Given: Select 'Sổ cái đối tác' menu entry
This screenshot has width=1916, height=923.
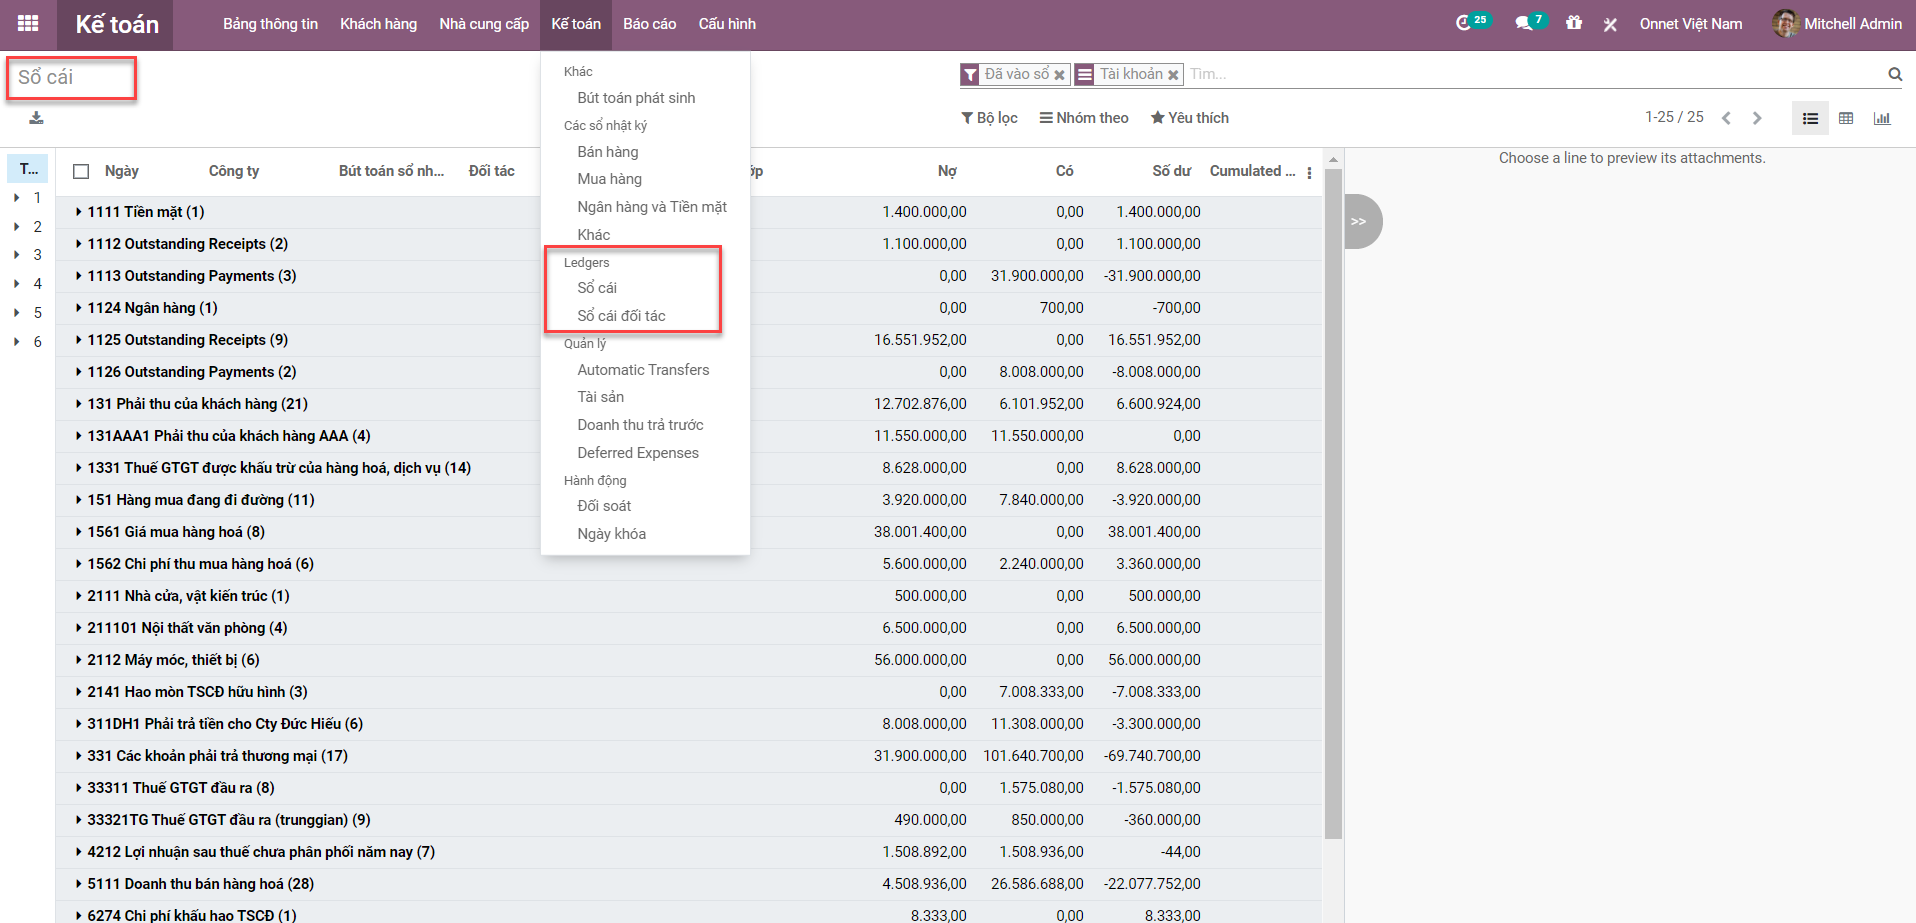Looking at the screenshot, I should (x=621, y=316).
